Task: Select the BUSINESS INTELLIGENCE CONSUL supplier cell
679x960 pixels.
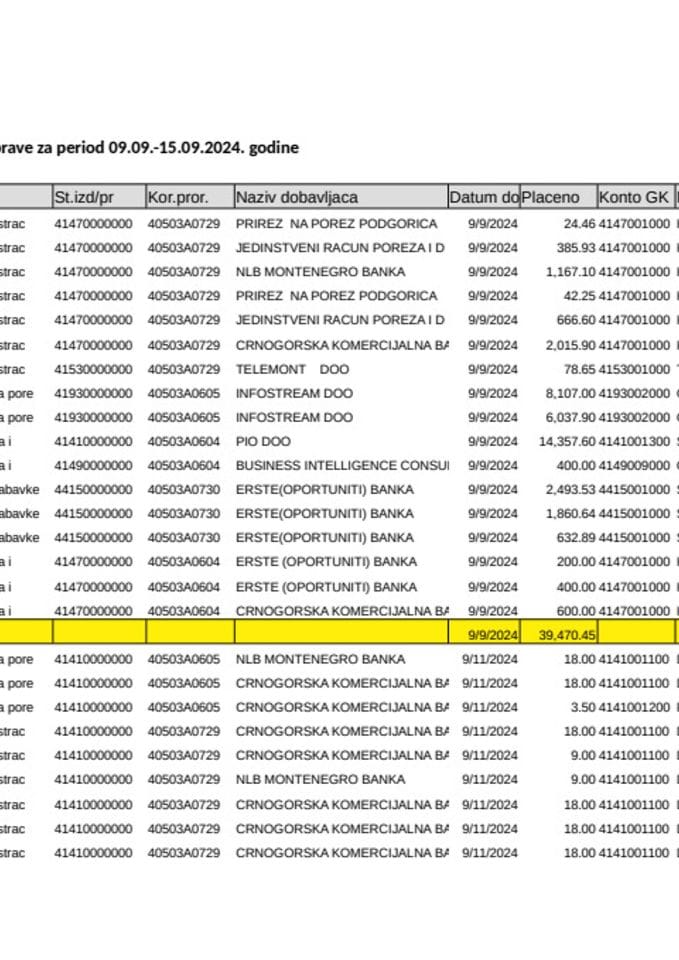Action: click(x=342, y=465)
